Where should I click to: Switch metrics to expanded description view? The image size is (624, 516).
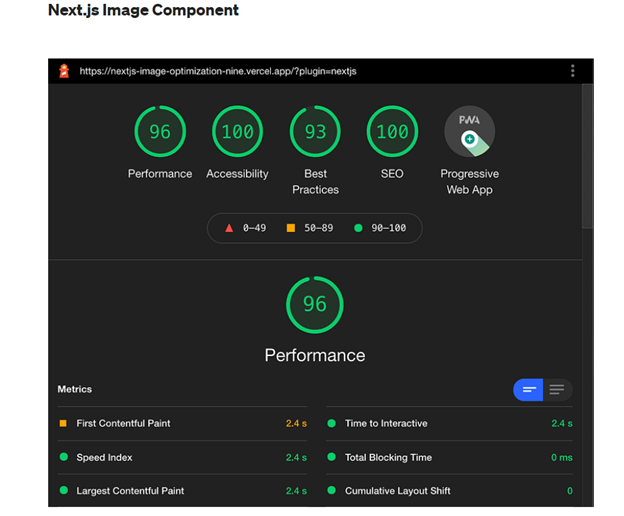click(557, 389)
